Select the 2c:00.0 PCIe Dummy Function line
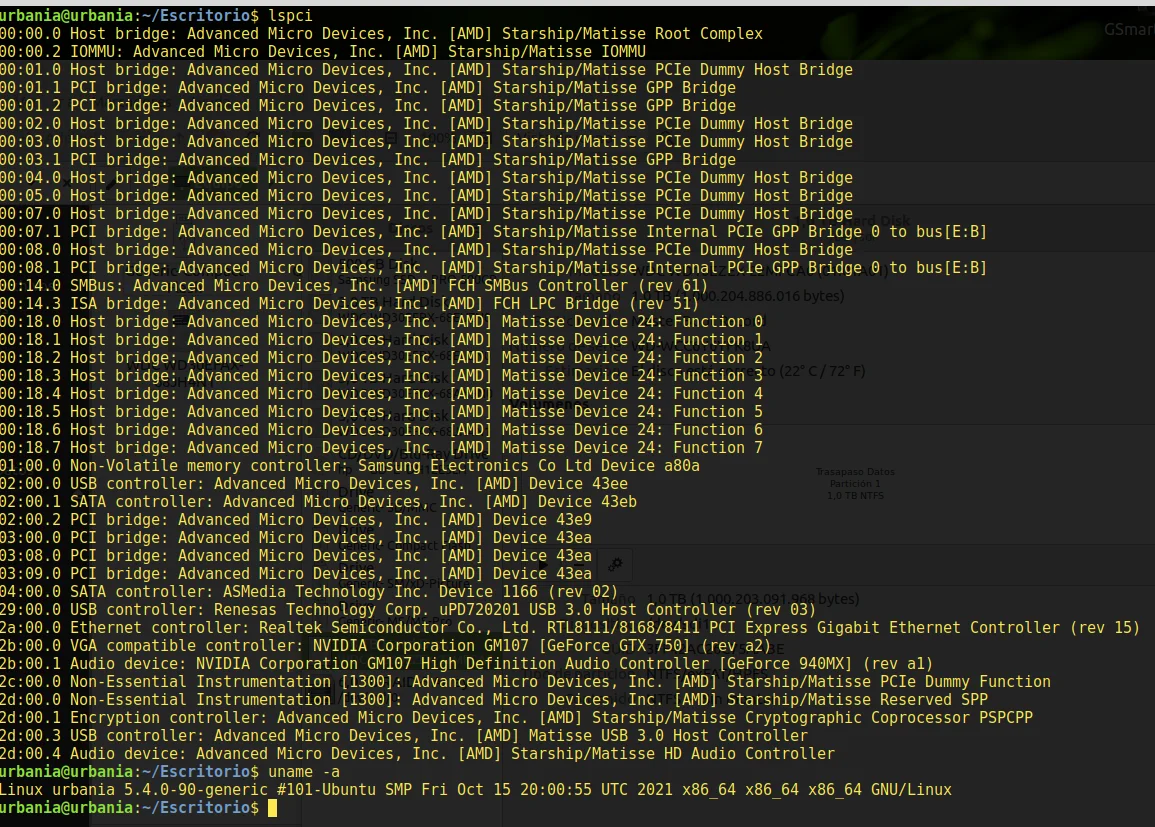The width and height of the screenshot is (1155, 827). pyautogui.click(x=526, y=683)
